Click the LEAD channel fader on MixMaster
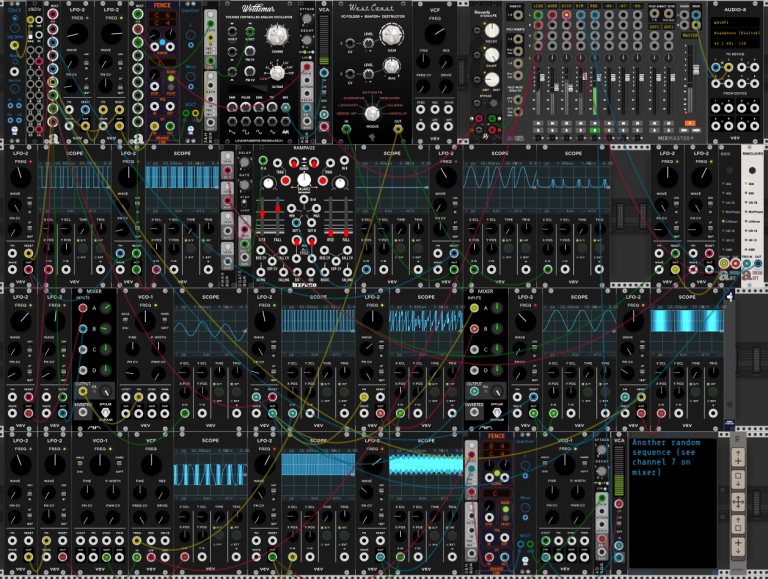This screenshot has height=579, width=768. [x=542, y=77]
